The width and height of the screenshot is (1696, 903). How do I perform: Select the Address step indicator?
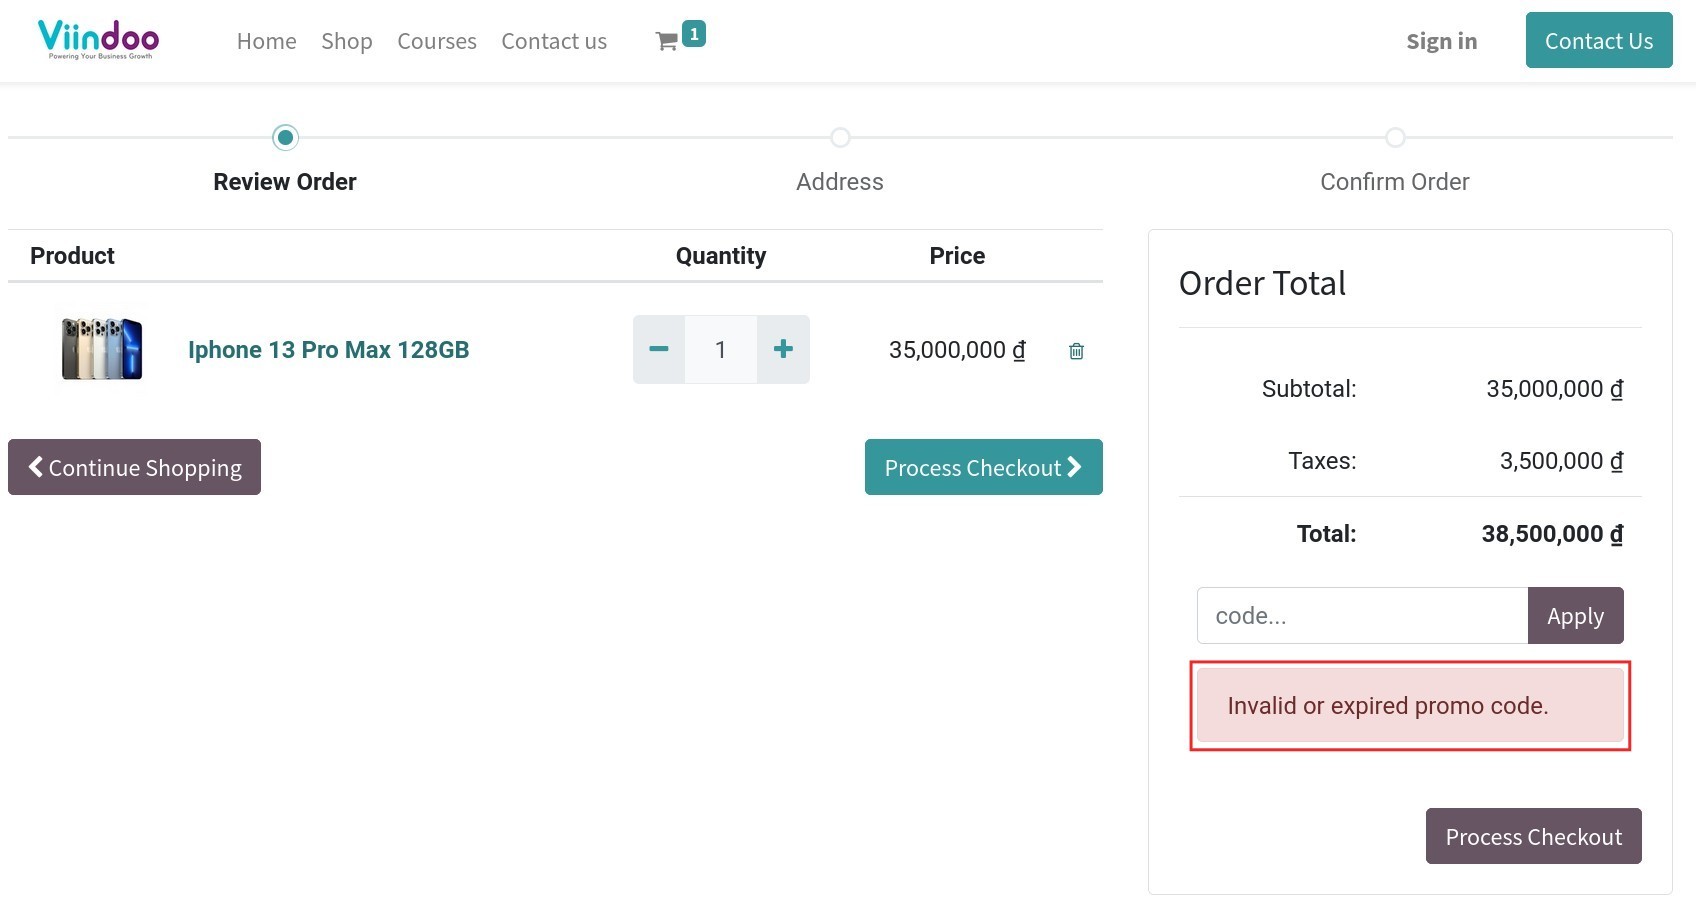point(840,138)
